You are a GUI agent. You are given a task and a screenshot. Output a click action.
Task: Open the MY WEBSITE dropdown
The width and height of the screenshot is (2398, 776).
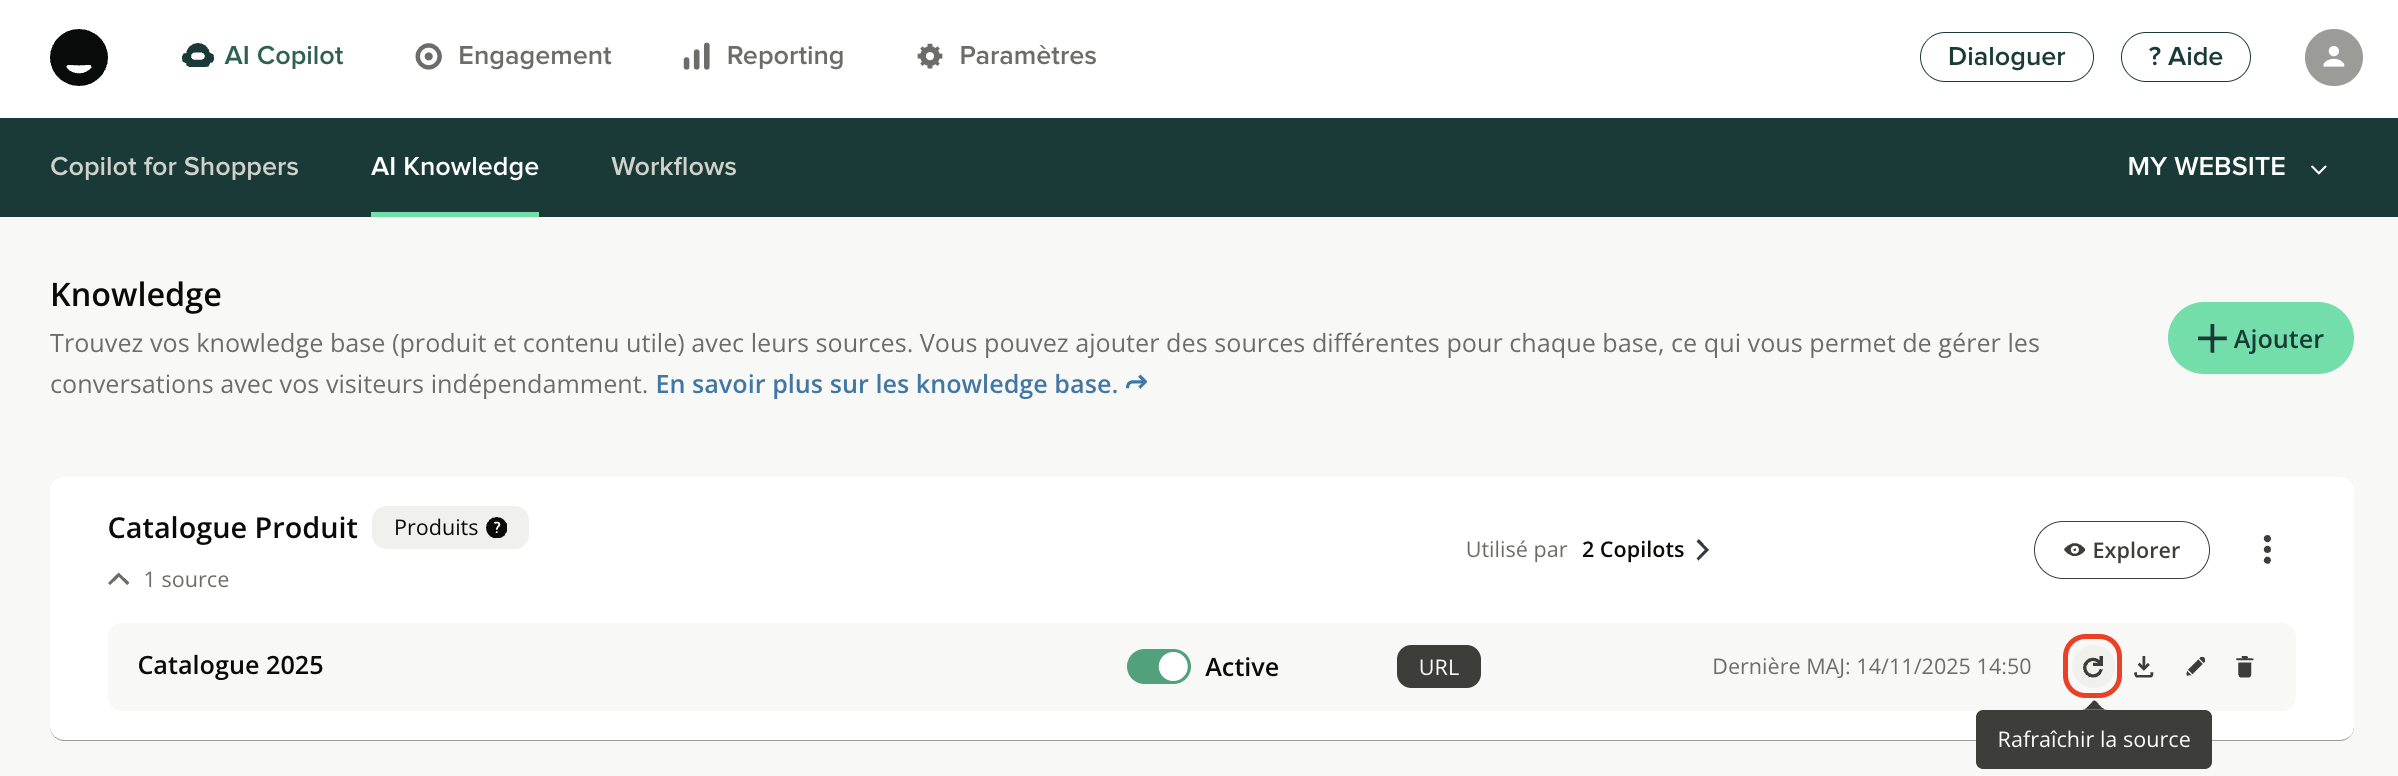click(x=2226, y=167)
